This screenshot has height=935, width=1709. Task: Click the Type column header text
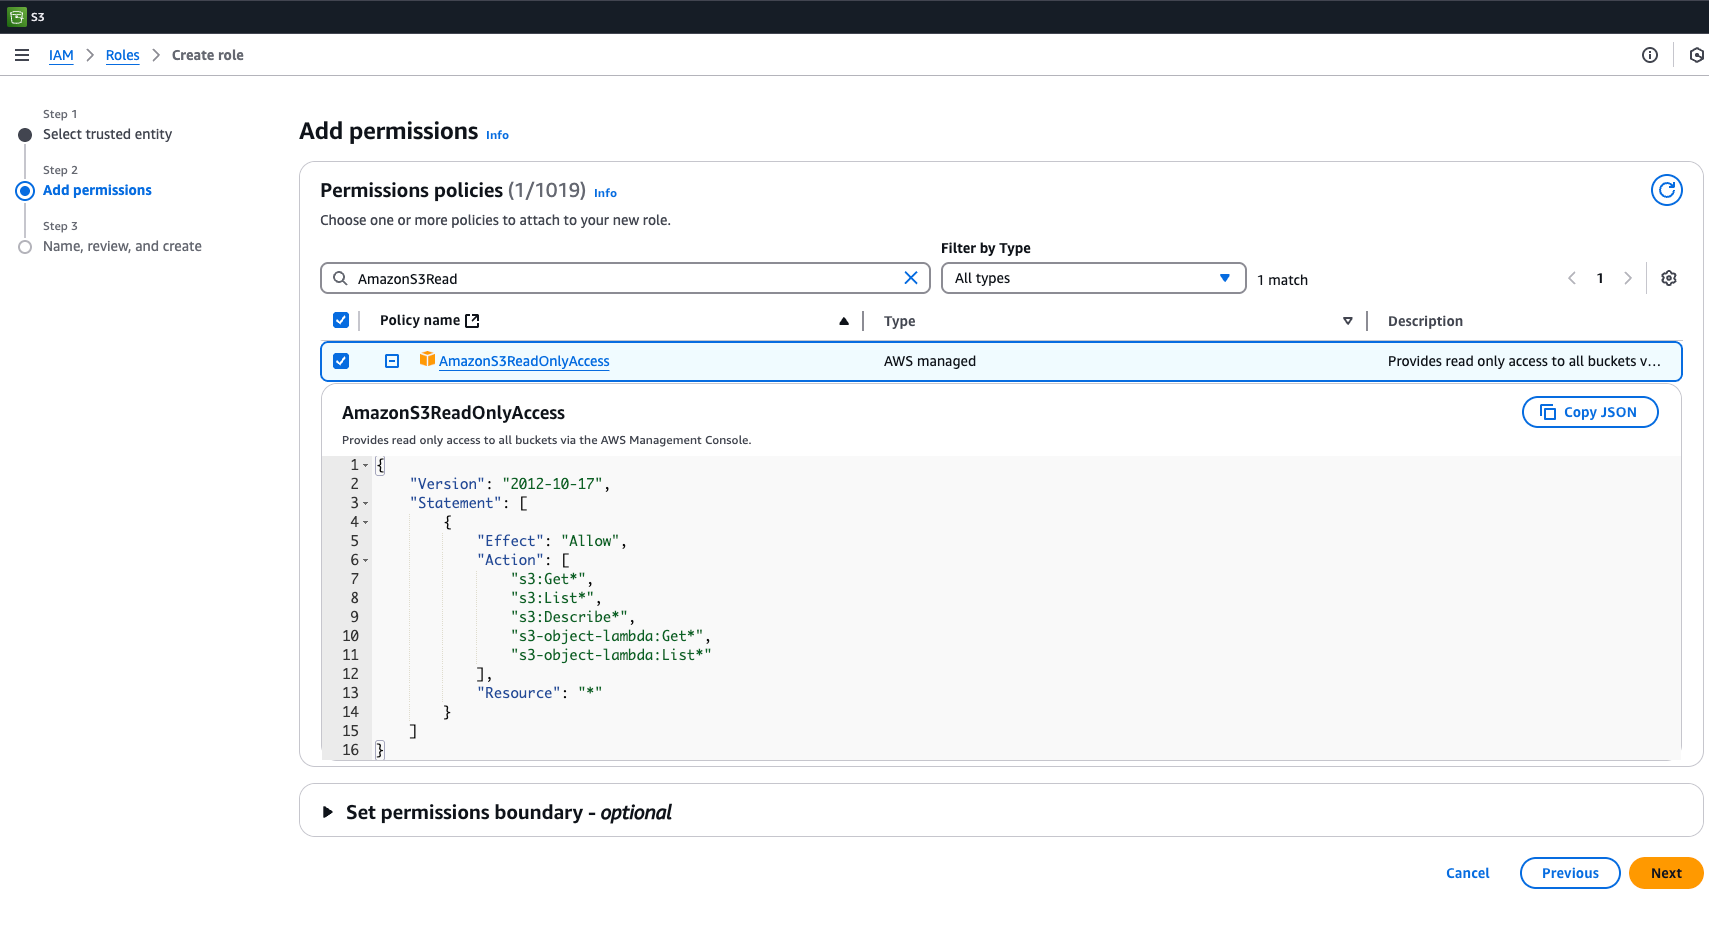[899, 321]
